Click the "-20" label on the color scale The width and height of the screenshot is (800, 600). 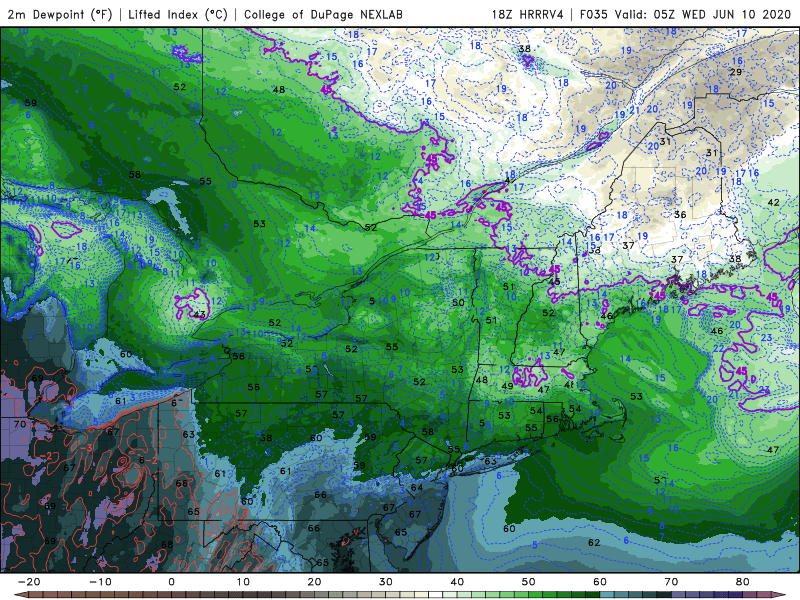tap(29, 582)
